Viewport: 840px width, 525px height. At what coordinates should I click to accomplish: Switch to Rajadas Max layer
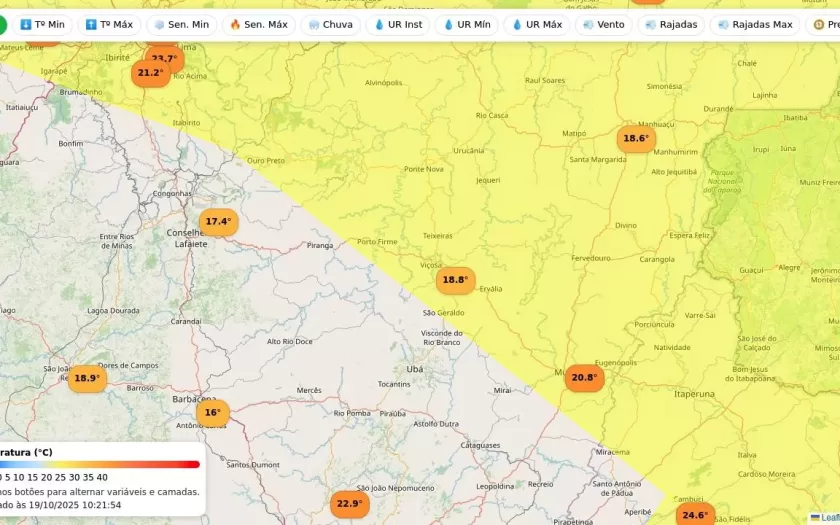(754, 24)
